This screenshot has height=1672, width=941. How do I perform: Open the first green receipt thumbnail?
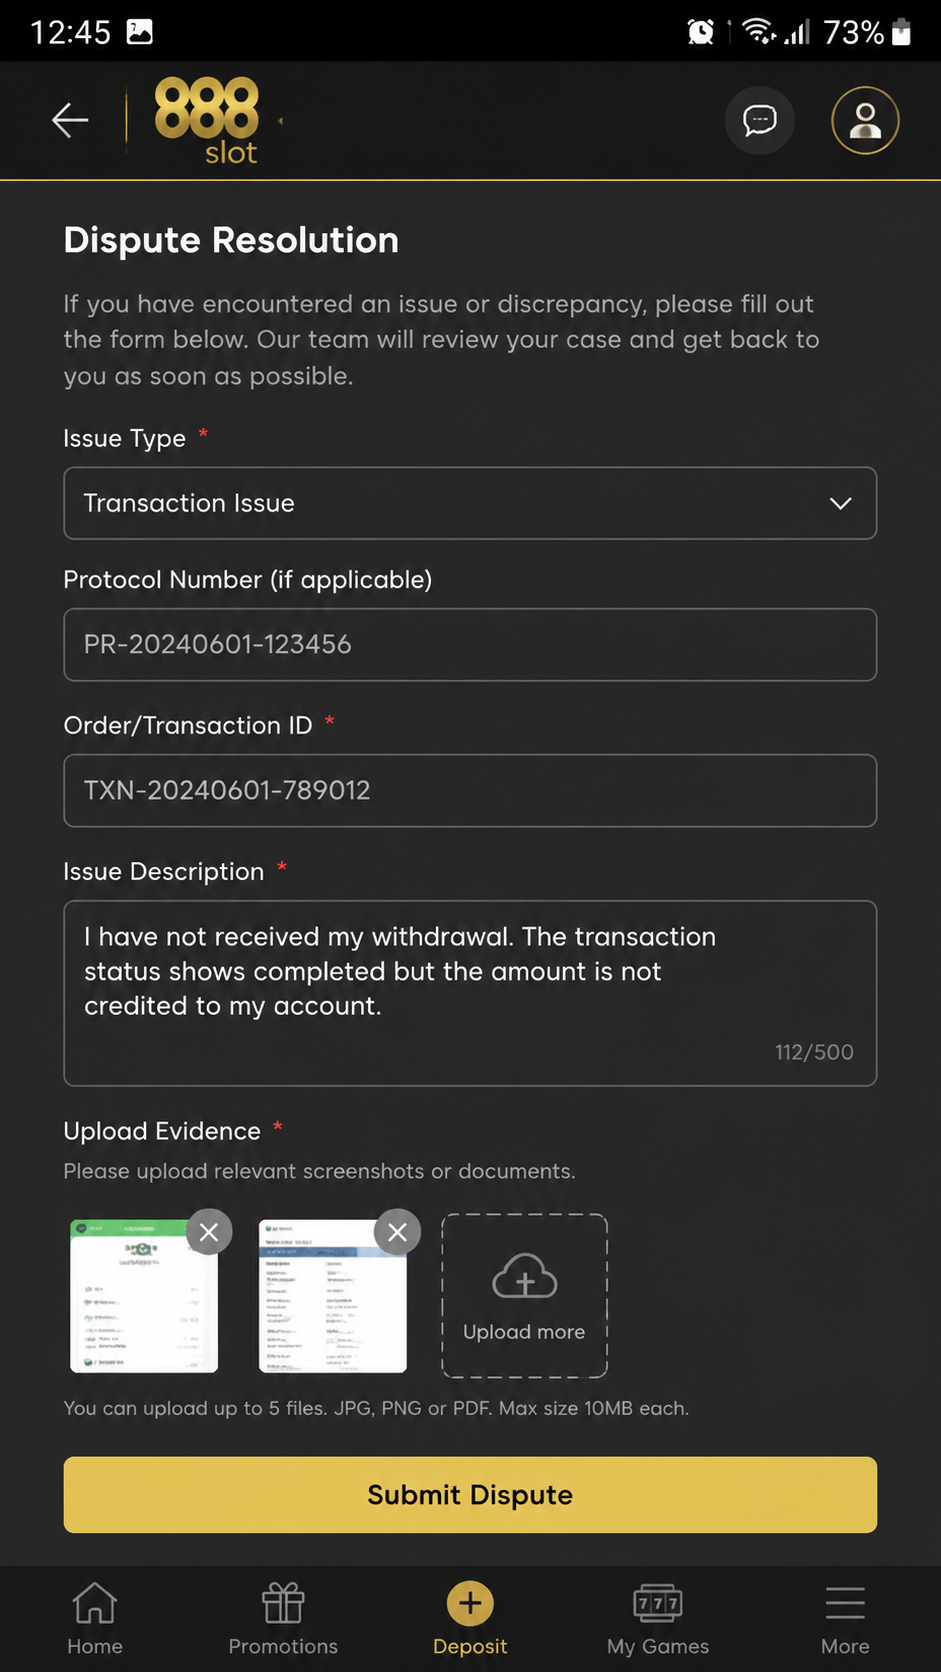click(144, 1296)
